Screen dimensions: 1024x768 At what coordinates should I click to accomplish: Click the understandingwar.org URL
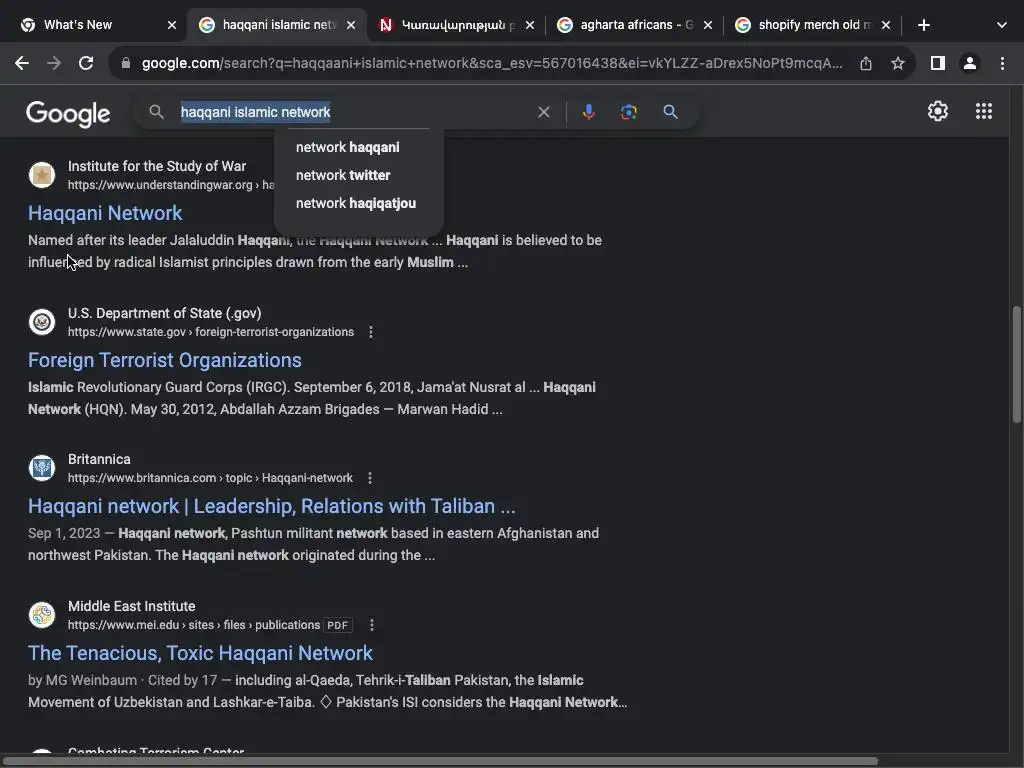point(171,185)
